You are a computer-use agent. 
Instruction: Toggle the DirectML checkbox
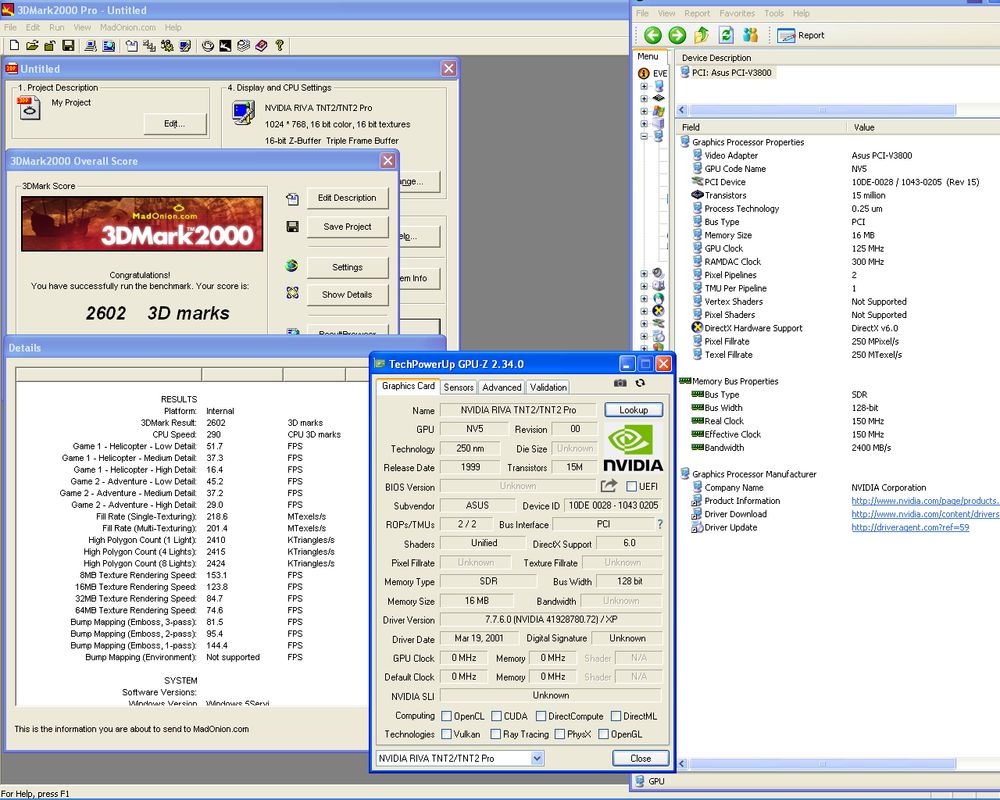(616, 716)
